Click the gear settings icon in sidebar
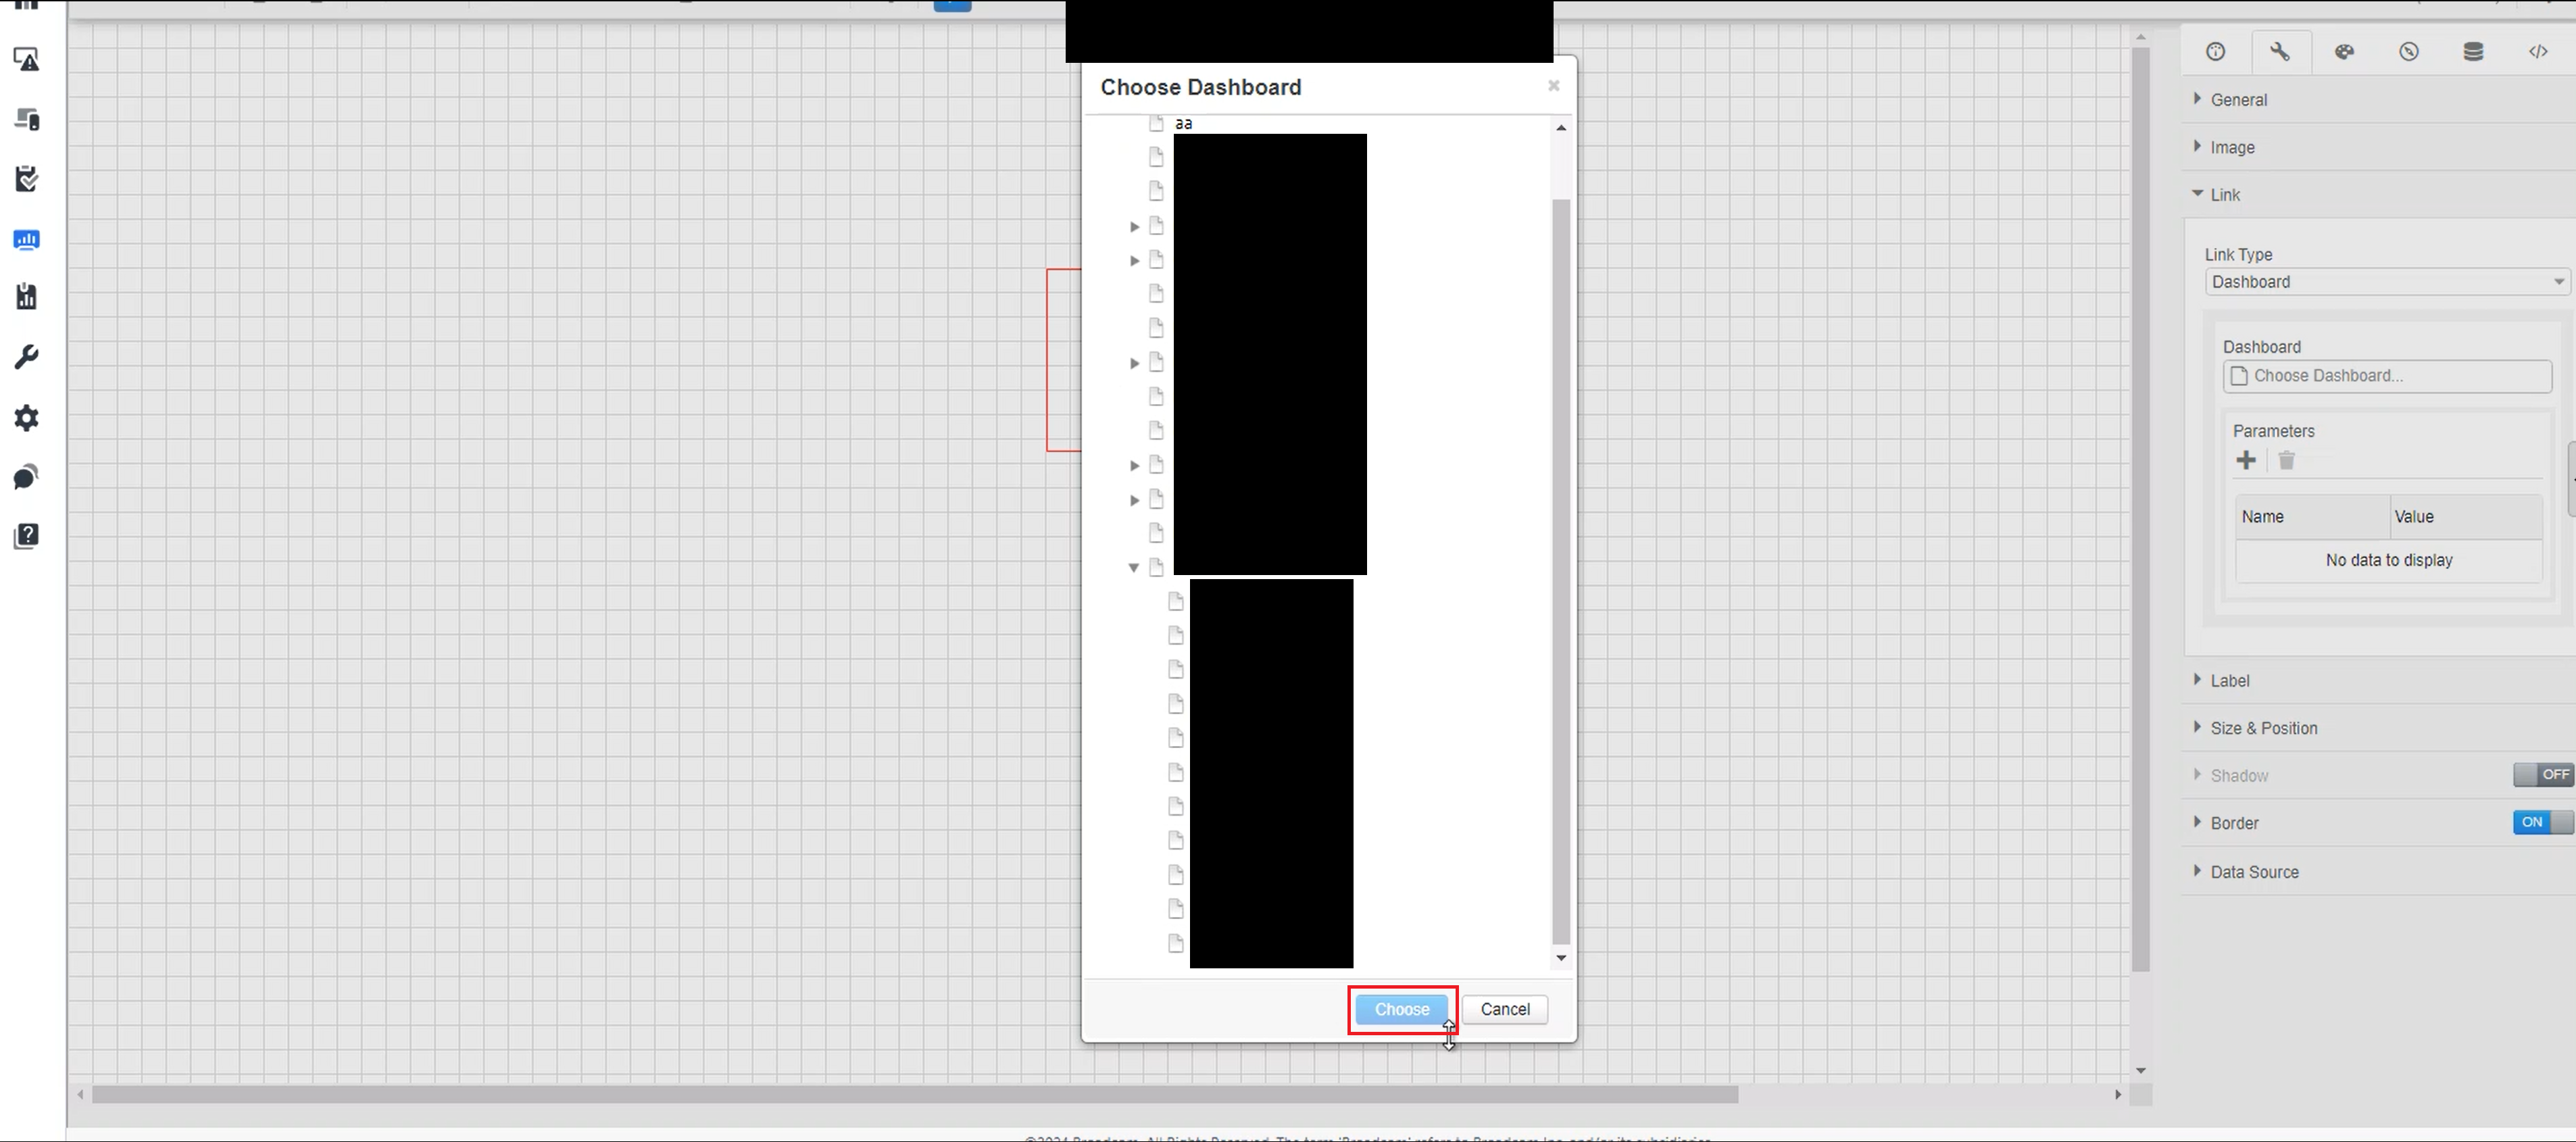This screenshot has width=2576, height=1142. (27, 418)
